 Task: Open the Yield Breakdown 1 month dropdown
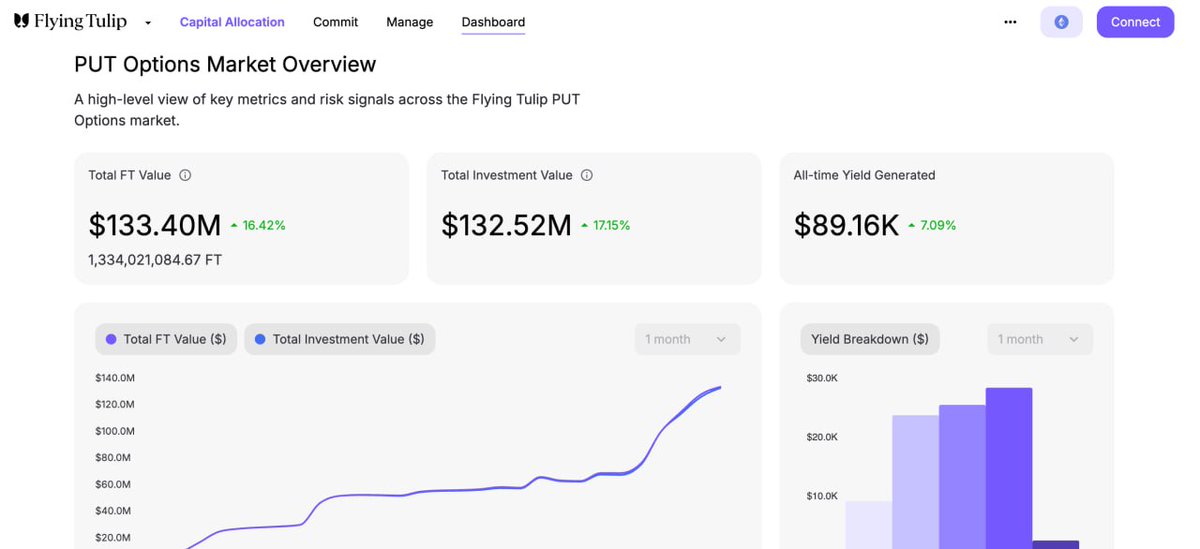coord(1040,339)
